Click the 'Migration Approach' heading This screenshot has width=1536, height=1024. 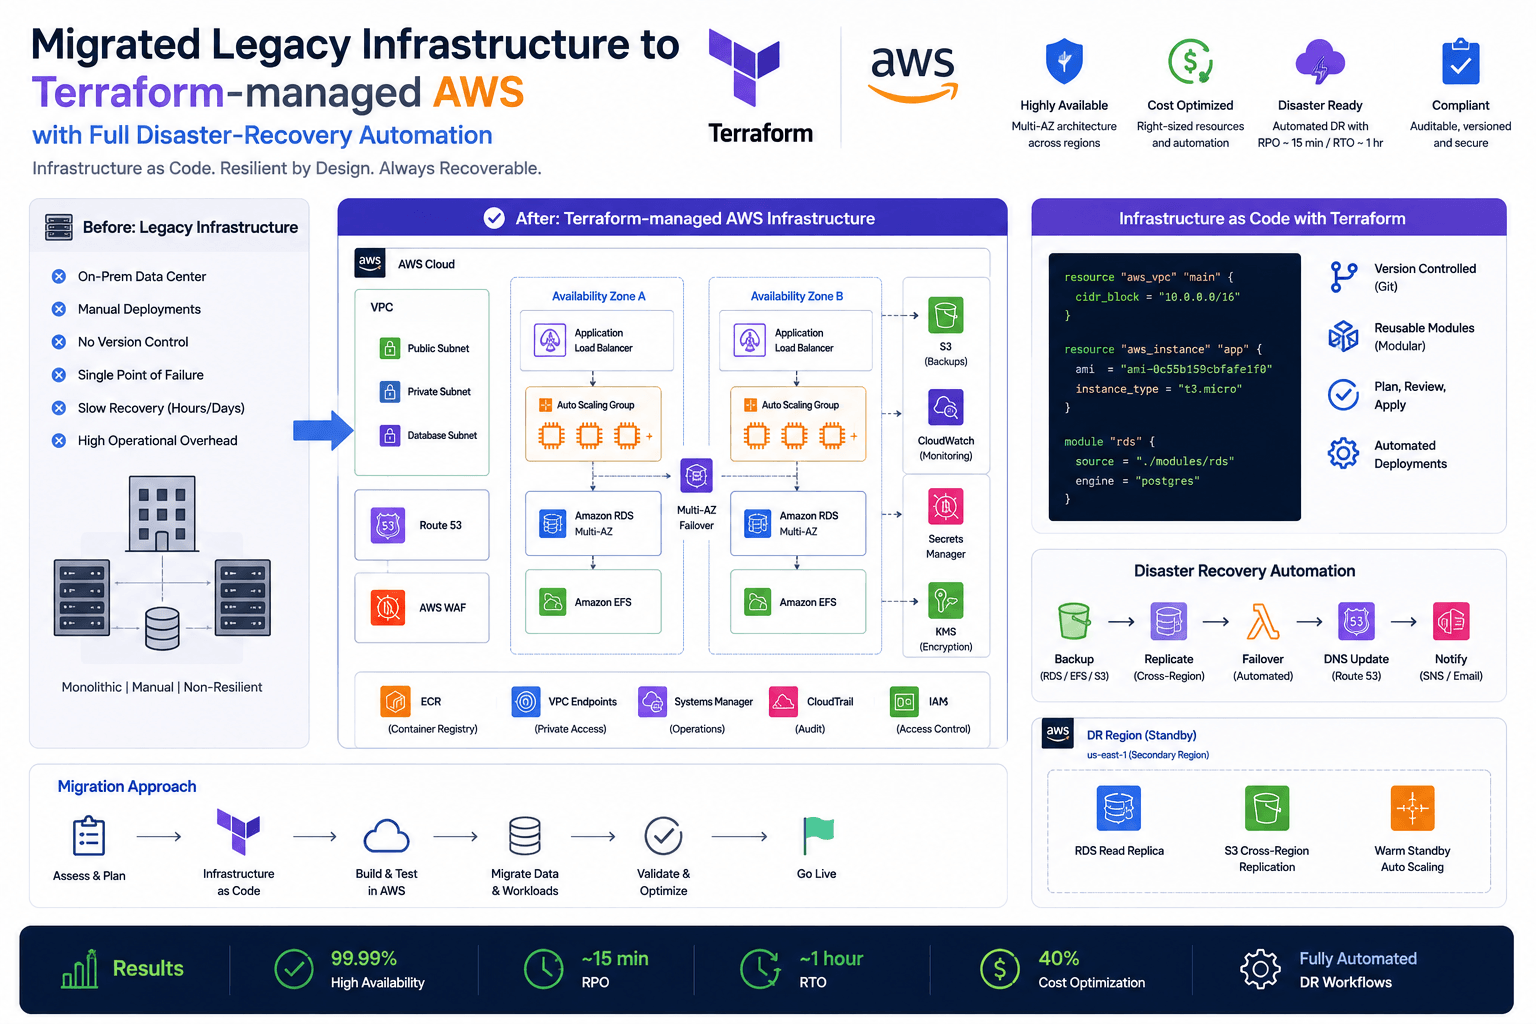pyautogui.click(x=127, y=786)
